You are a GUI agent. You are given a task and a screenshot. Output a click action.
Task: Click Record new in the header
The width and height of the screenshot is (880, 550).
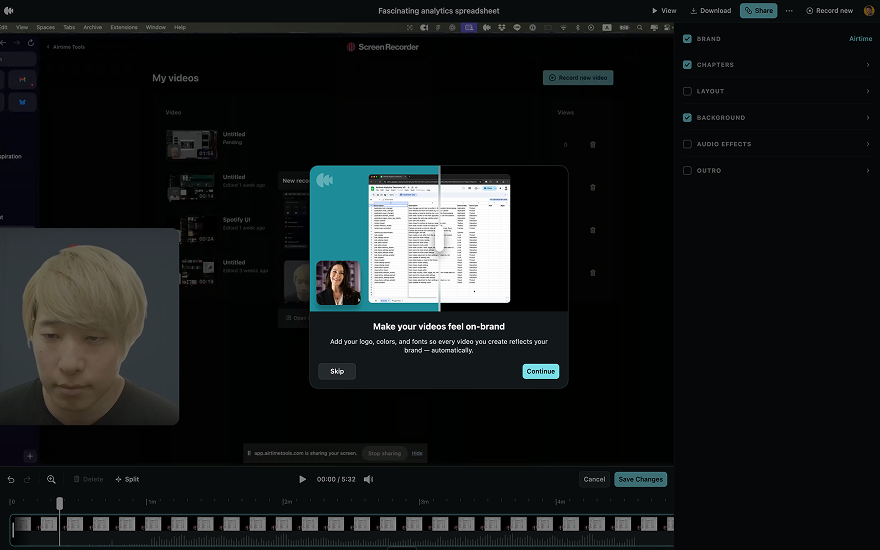pos(830,10)
